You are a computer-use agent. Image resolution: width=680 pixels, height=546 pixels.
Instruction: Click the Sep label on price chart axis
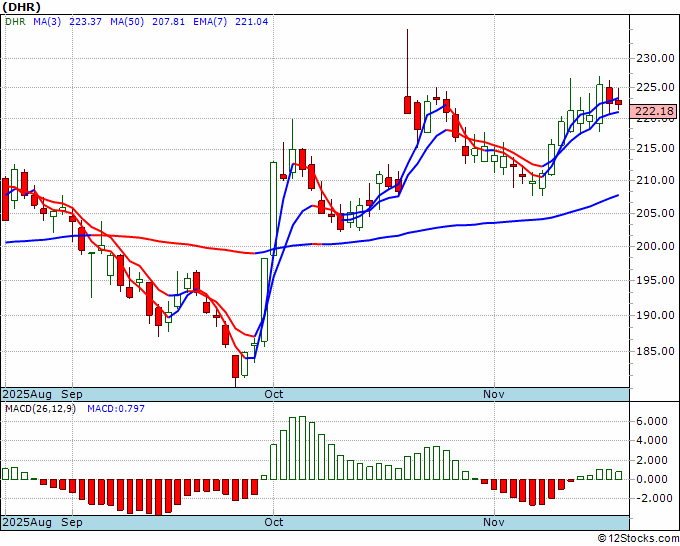point(72,394)
